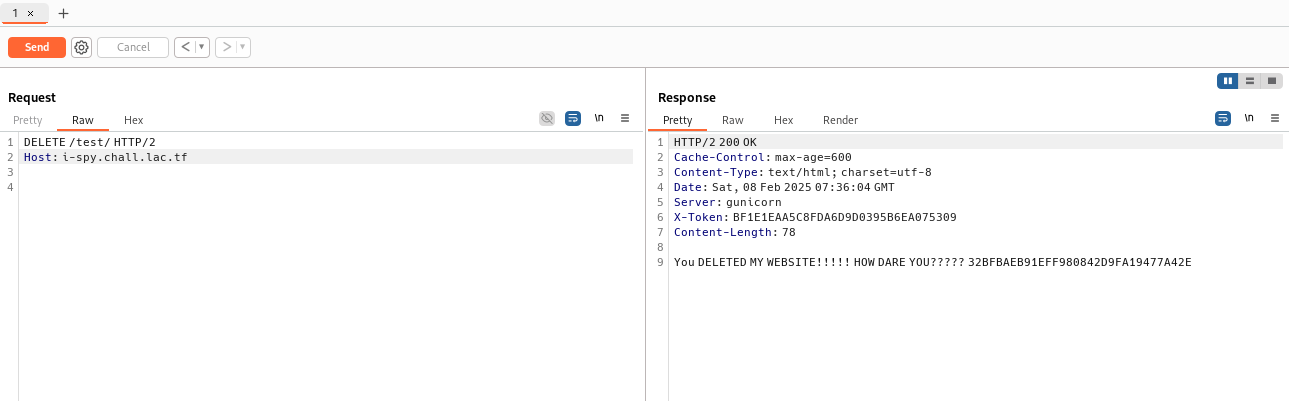The width and height of the screenshot is (1289, 401).
Task: Click the Host header line in request
Action: (x=105, y=157)
